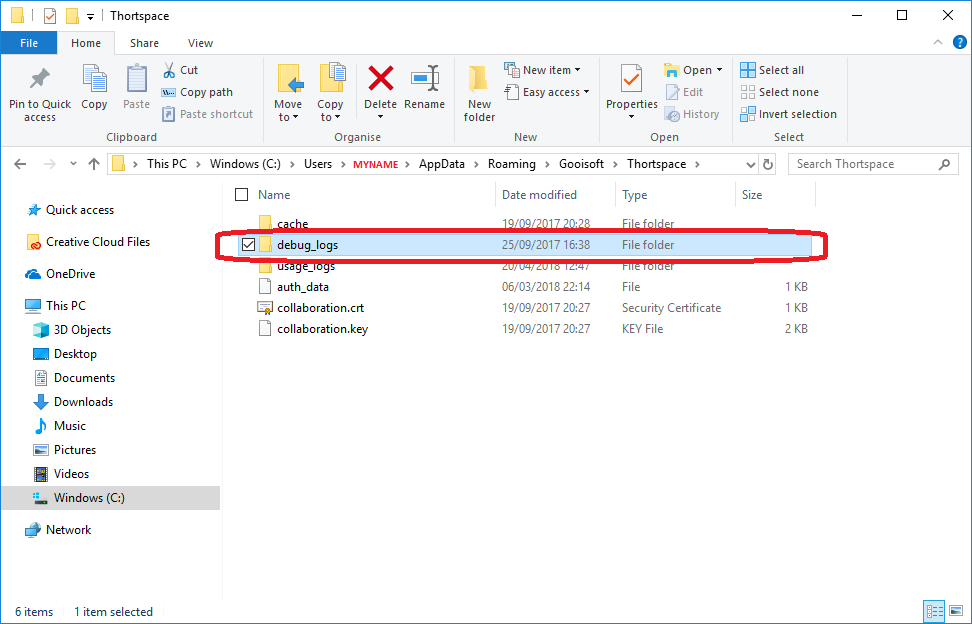Open recent locations dropdown next to Forward
This screenshot has height=624, width=972.
coord(73,164)
